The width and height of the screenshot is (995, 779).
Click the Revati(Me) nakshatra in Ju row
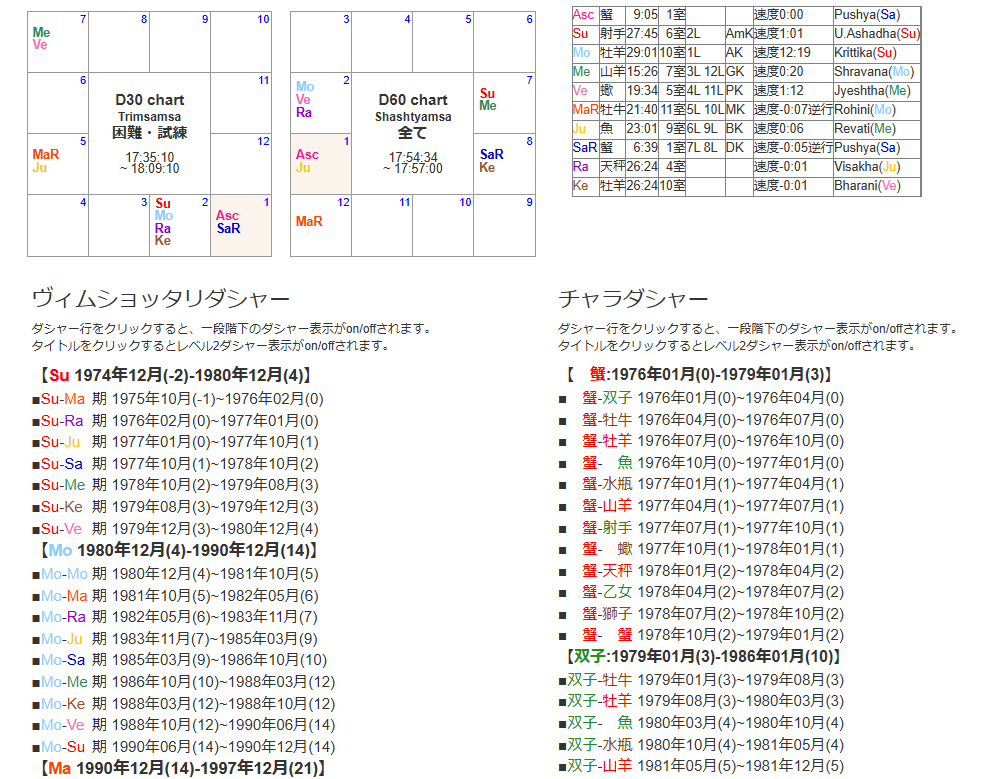click(x=868, y=128)
